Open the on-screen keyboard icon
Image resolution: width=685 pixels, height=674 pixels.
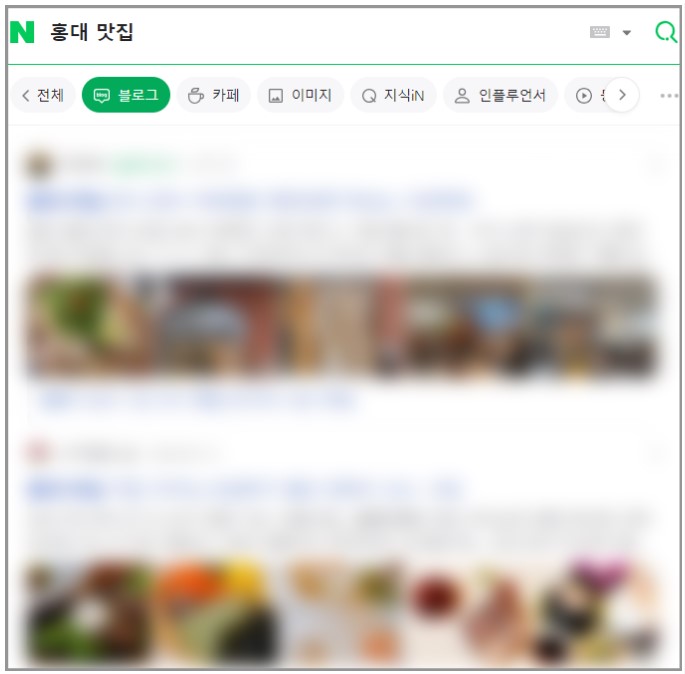point(599,32)
